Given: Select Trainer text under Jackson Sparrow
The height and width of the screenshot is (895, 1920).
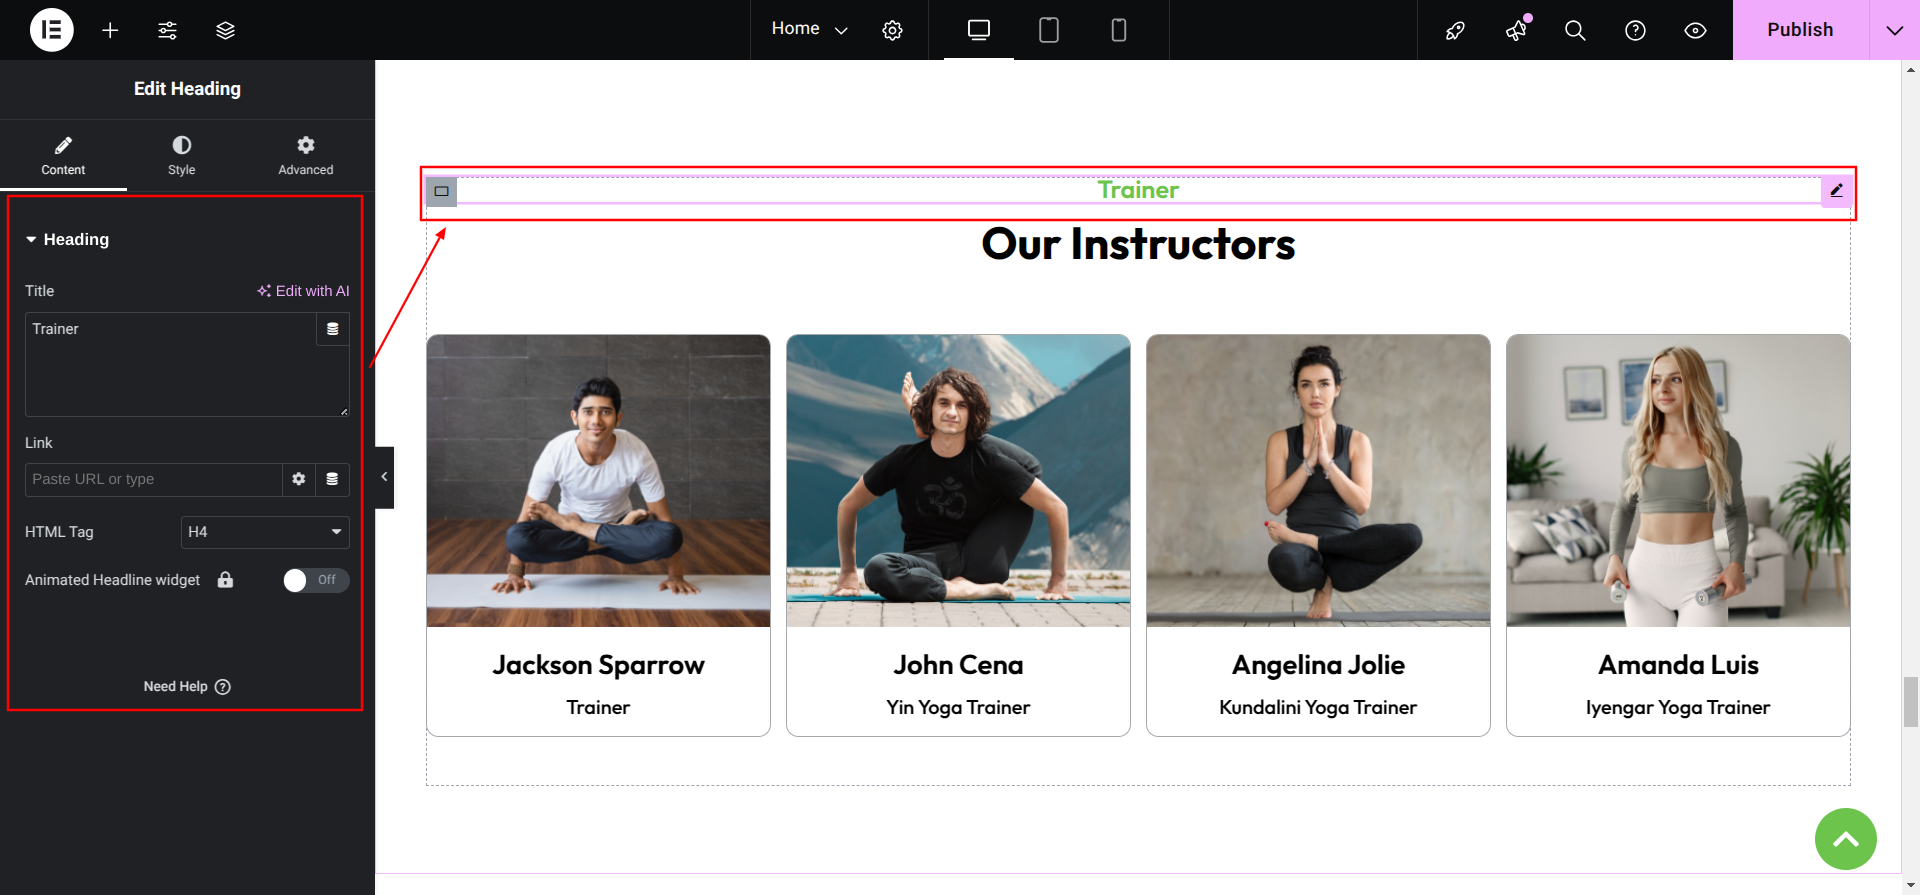Looking at the screenshot, I should tap(598, 708).
